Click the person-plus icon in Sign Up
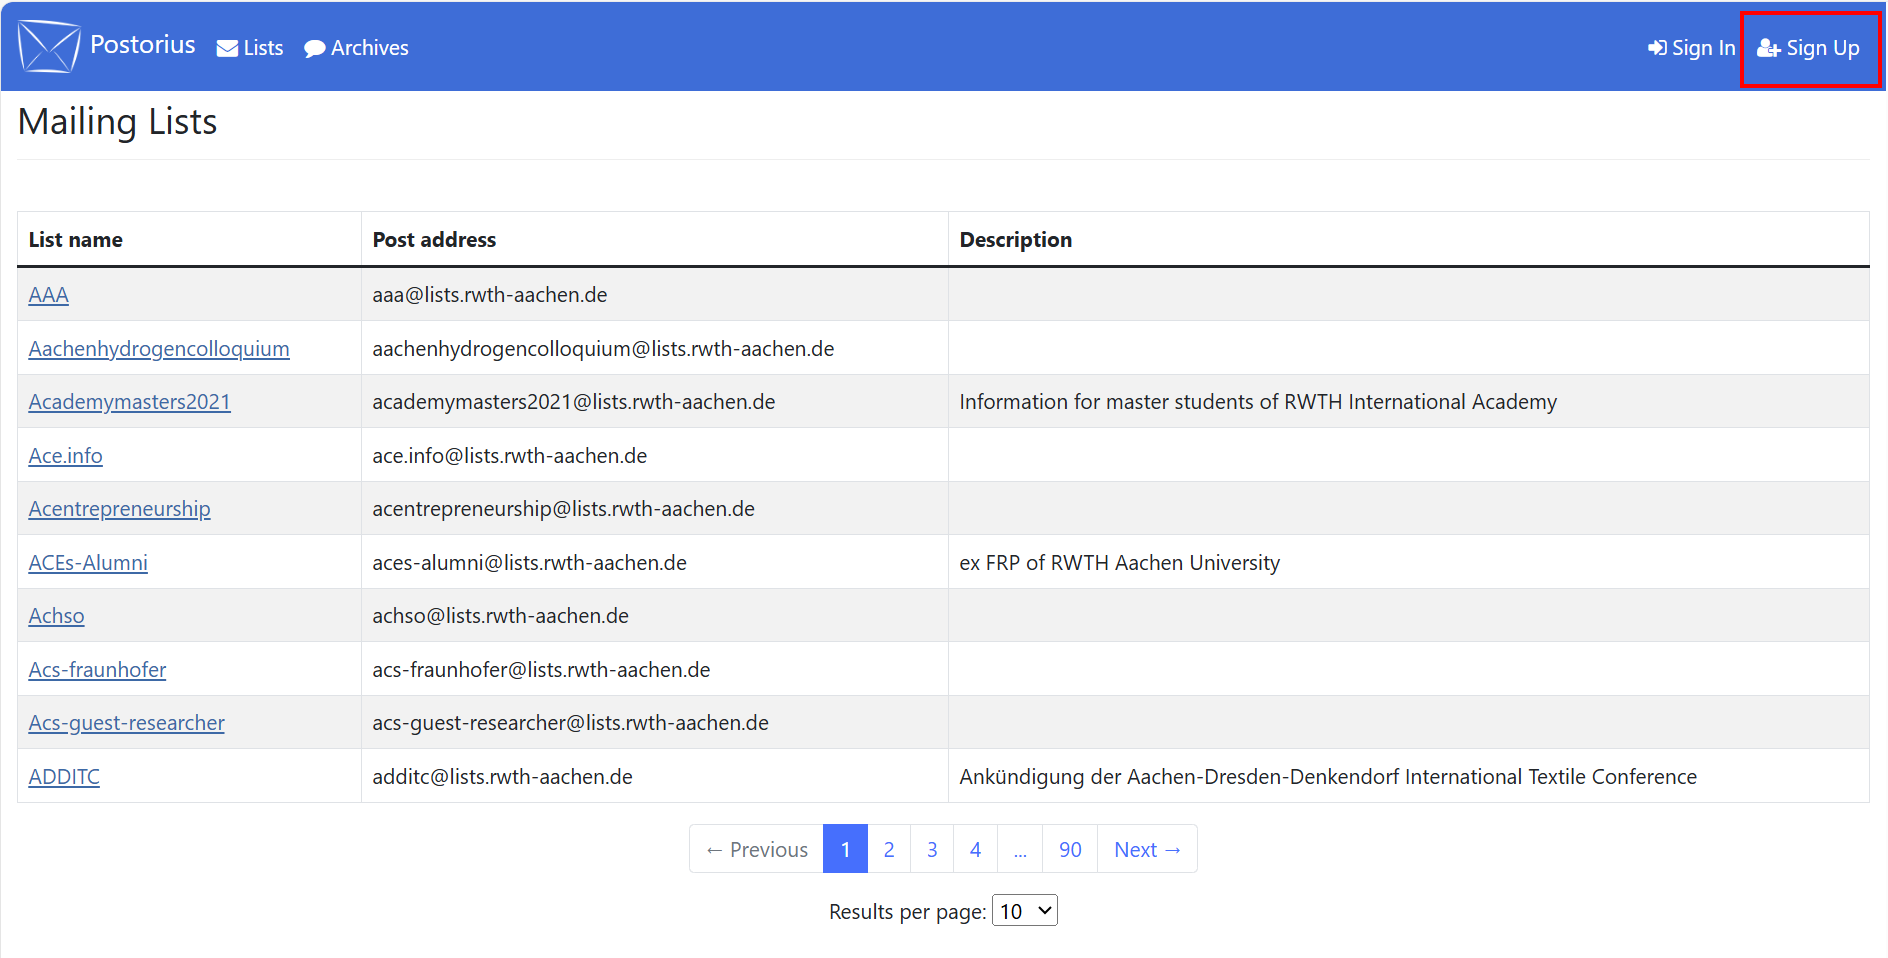 point(1769,47)
